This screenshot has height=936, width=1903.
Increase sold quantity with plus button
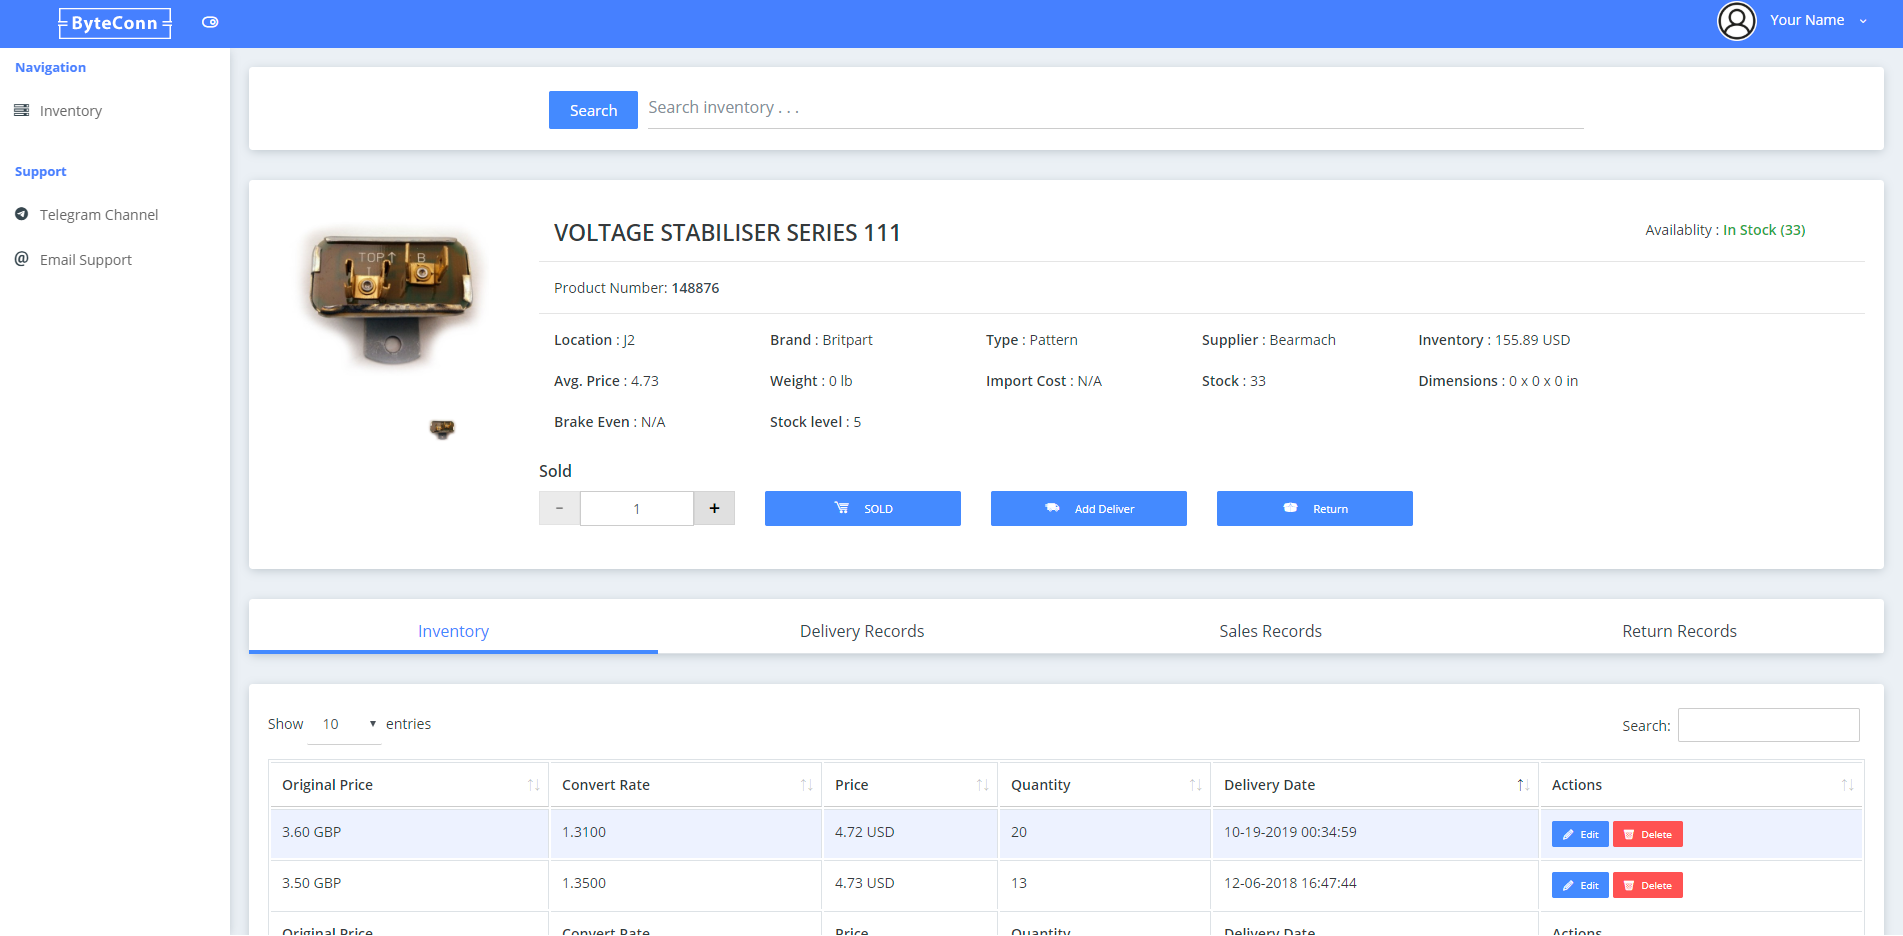tap(714, 508)
